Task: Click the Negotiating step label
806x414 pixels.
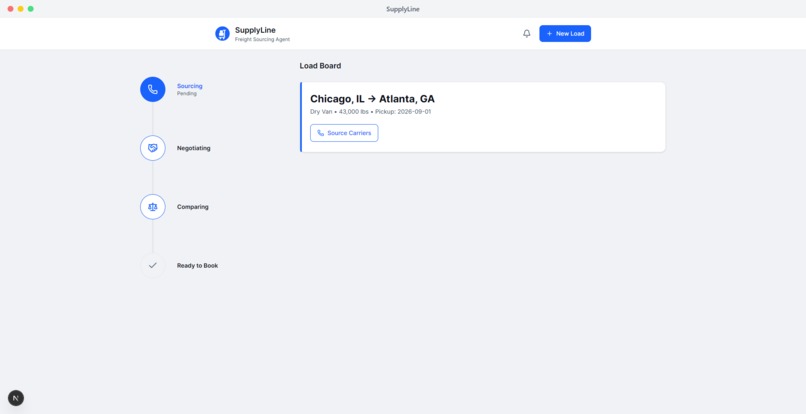Action: pyautogui.click(x=194, y=148)
